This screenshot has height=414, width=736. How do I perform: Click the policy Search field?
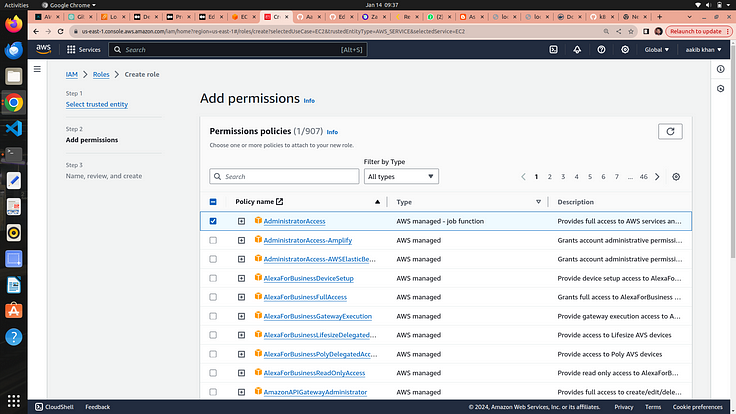[x=284, y=176]
